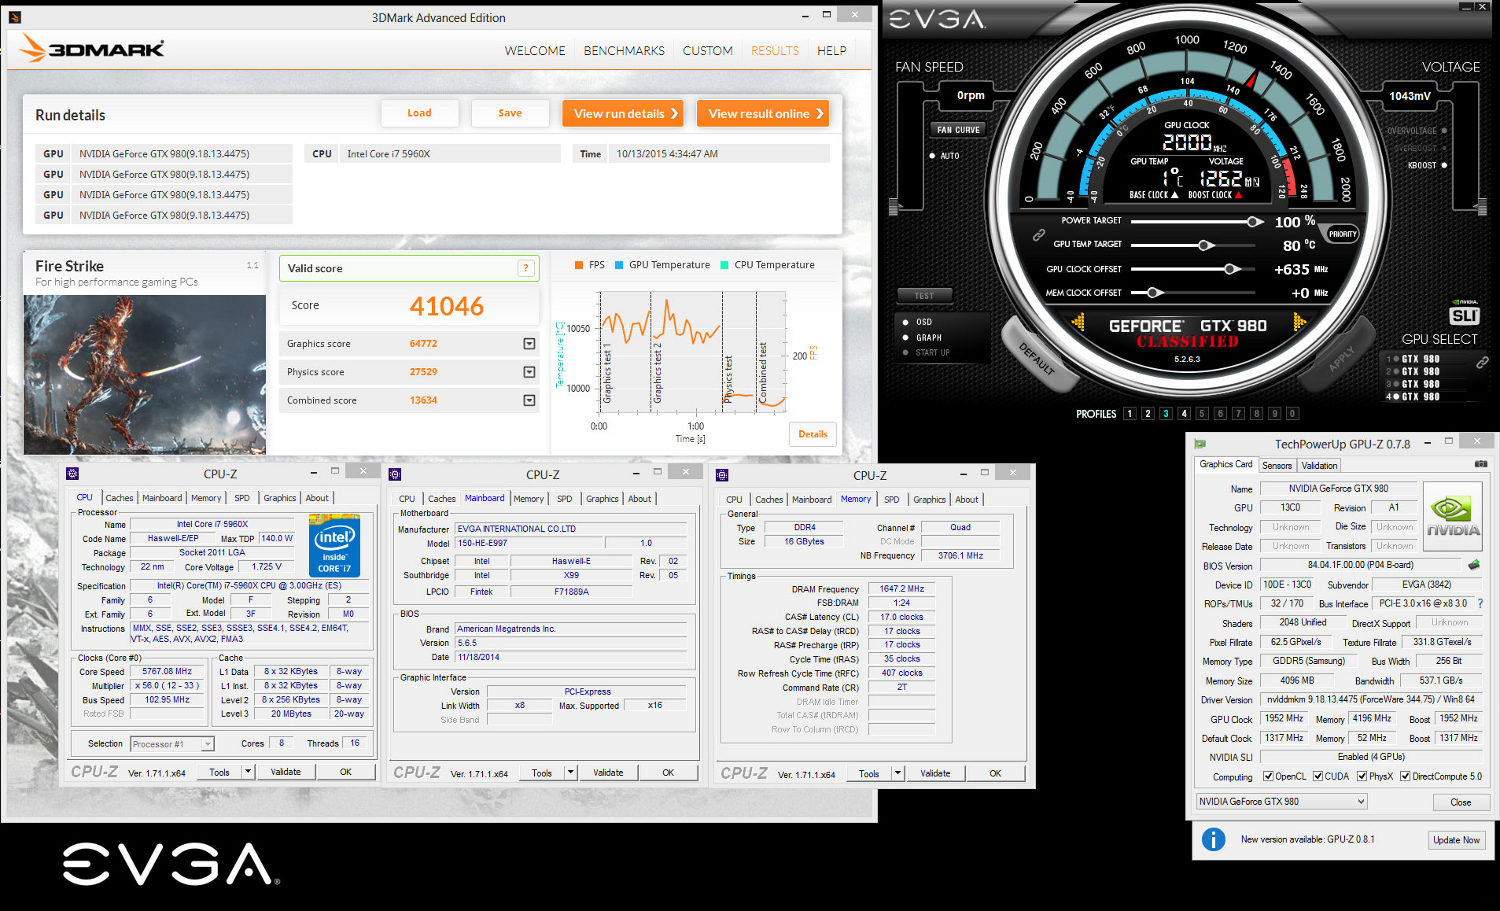
Task: Uncheck the PhysX checkbox in GPU-Z
Action: 1361,776
